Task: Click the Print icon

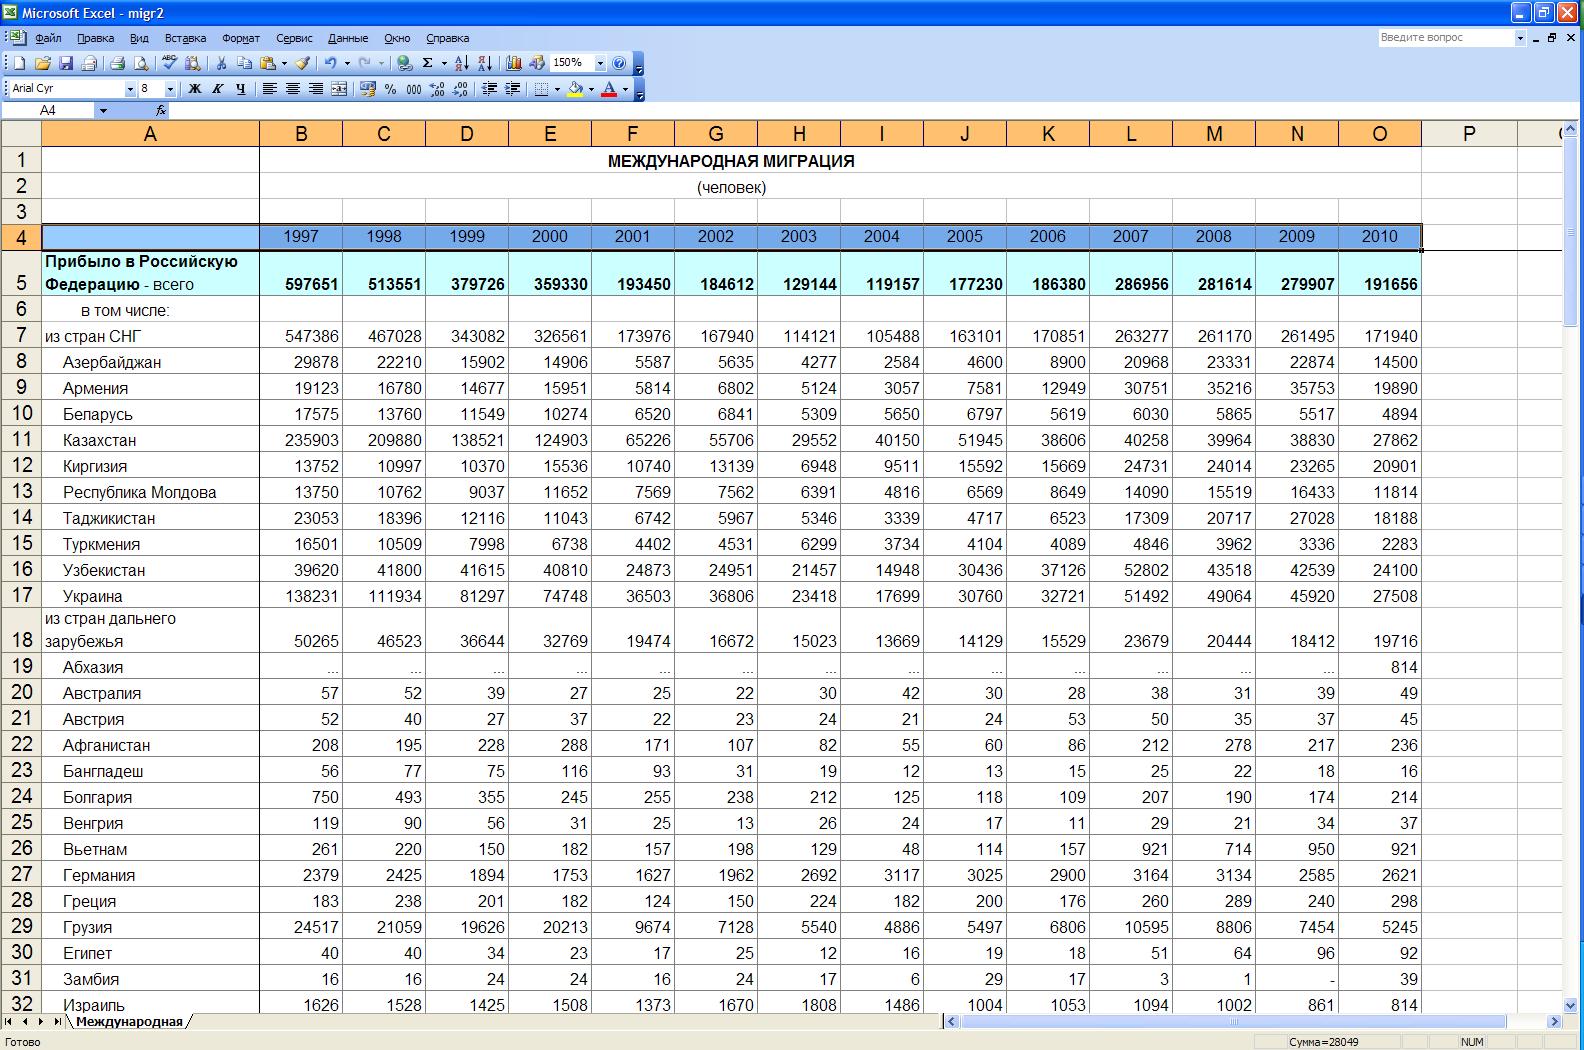Action: pyautogui.click(x=117, y=63)
